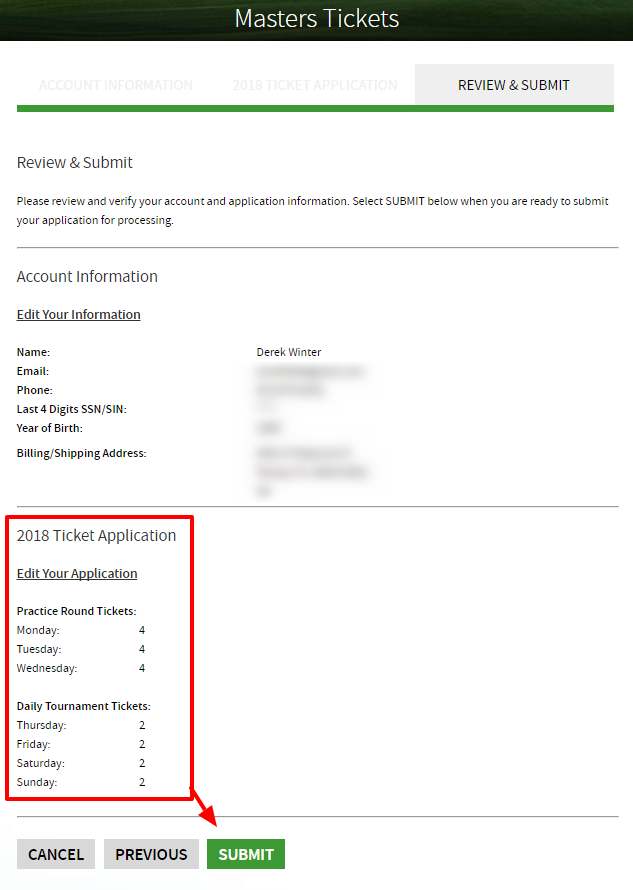Viewport: 633px width, 890px height.
Task: Go back with the Previous button
Action: click(x=151, y=854)
